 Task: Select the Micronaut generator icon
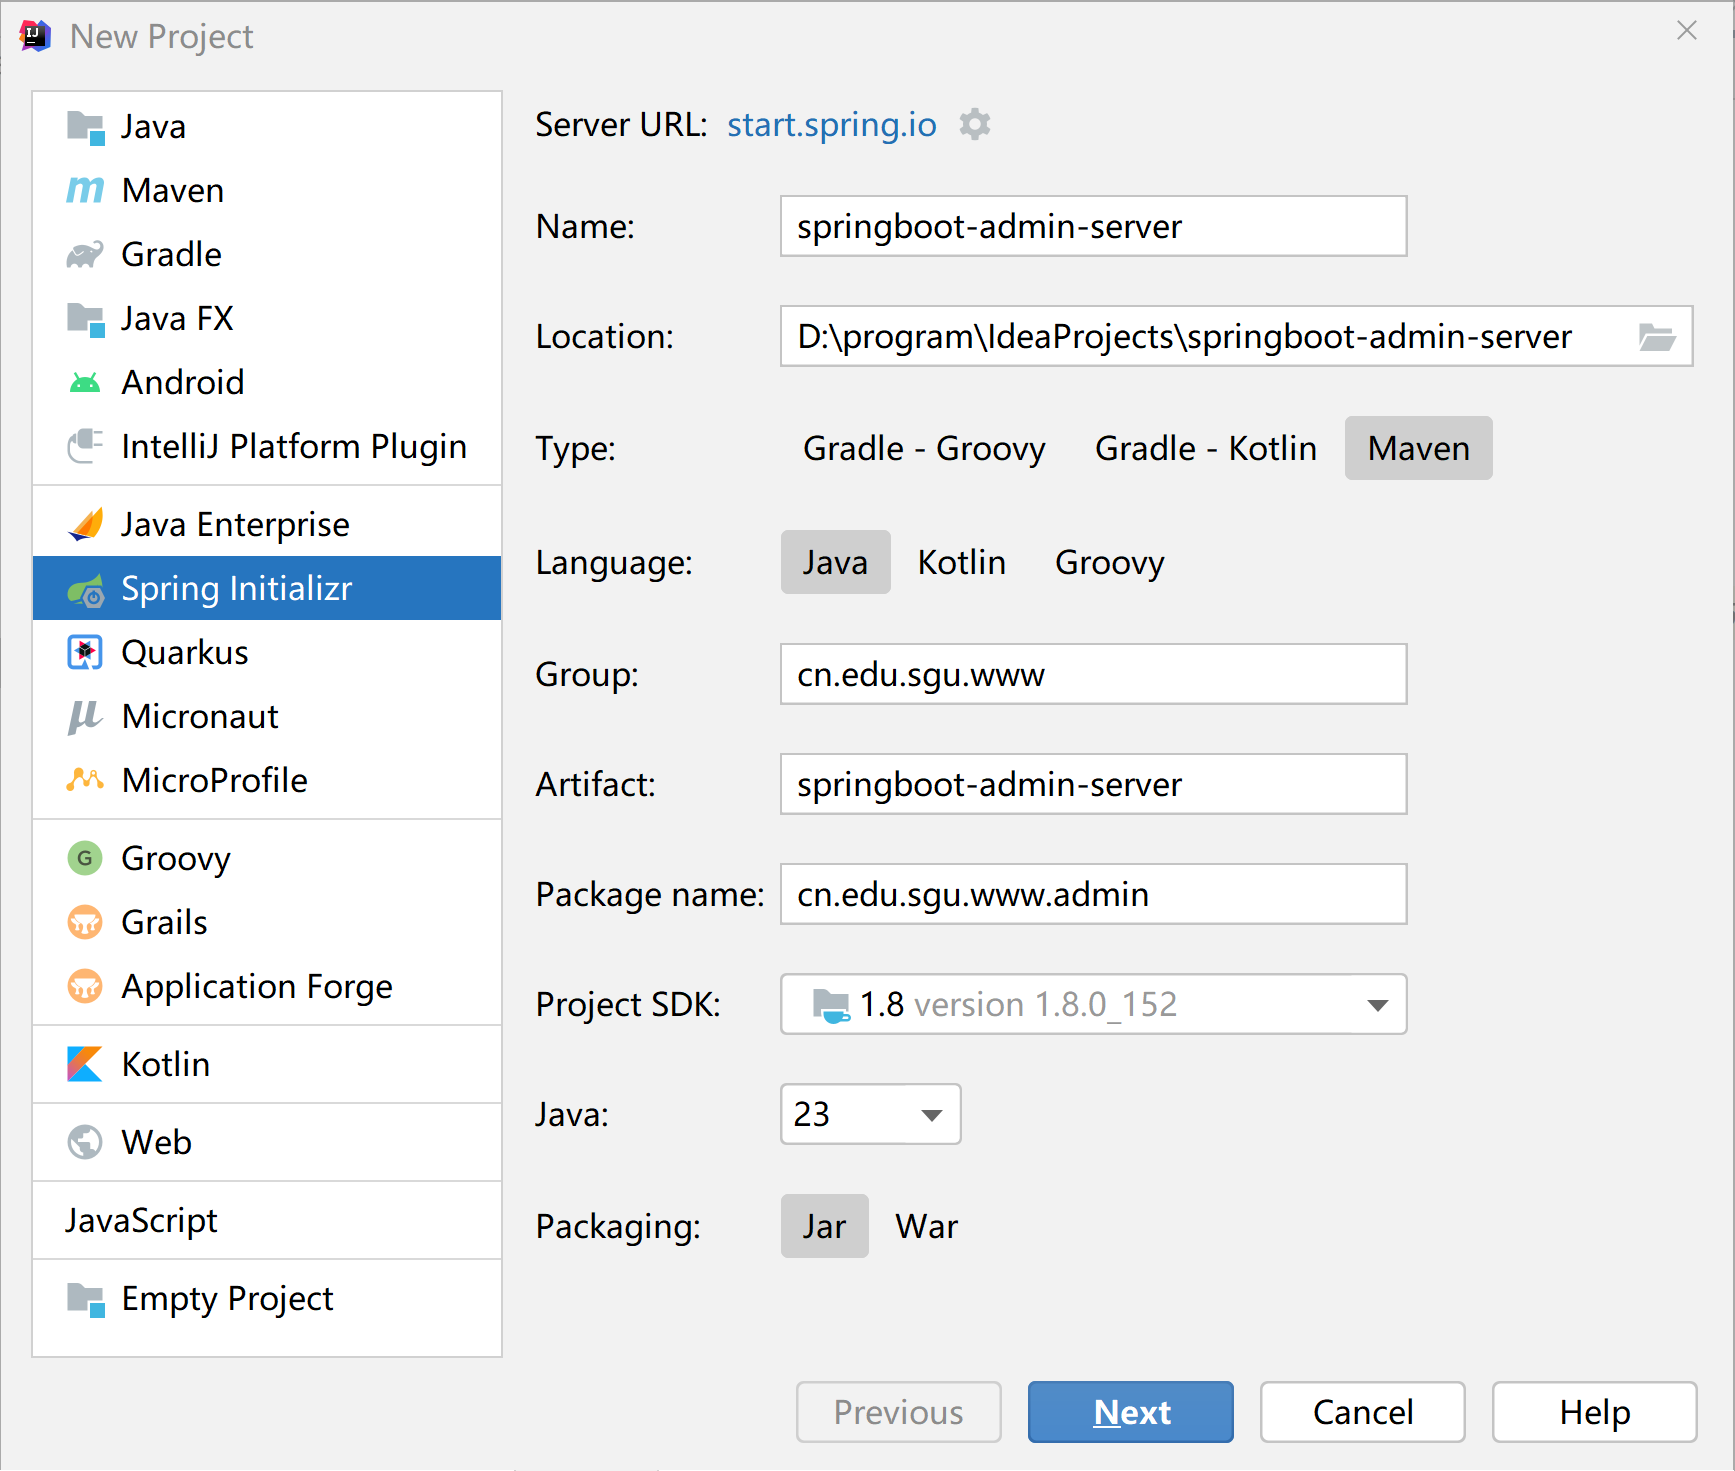85,716
